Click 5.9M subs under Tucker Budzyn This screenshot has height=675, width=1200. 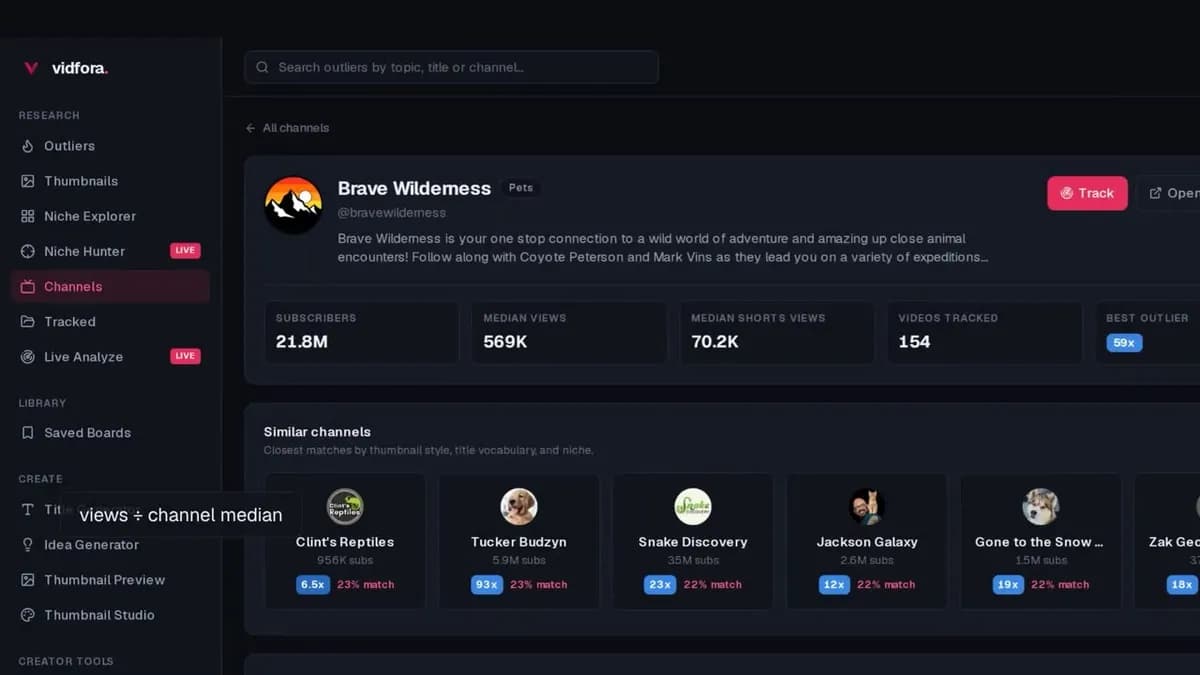[x=519, y=561]
